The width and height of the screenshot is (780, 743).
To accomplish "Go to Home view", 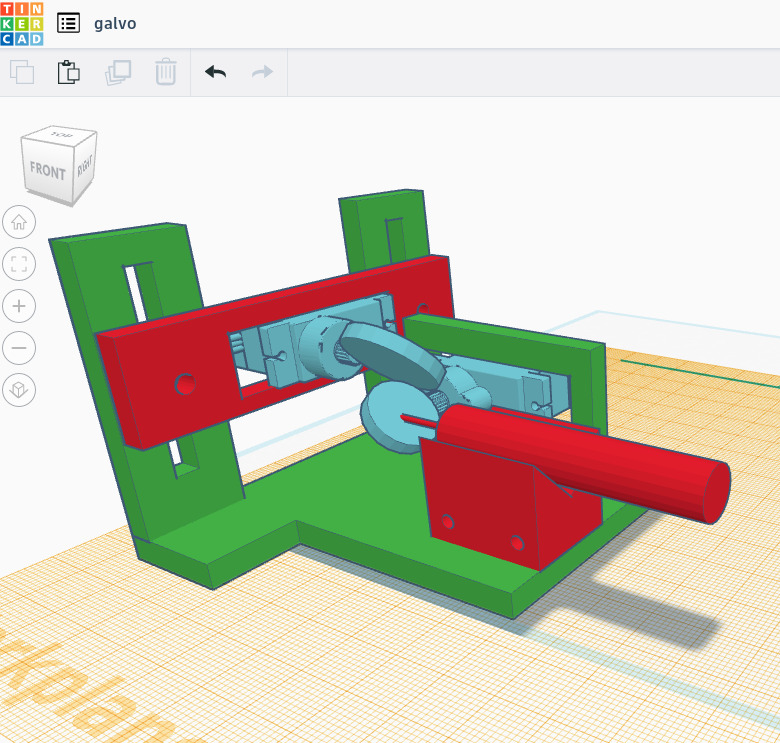I will pos(19,222).
